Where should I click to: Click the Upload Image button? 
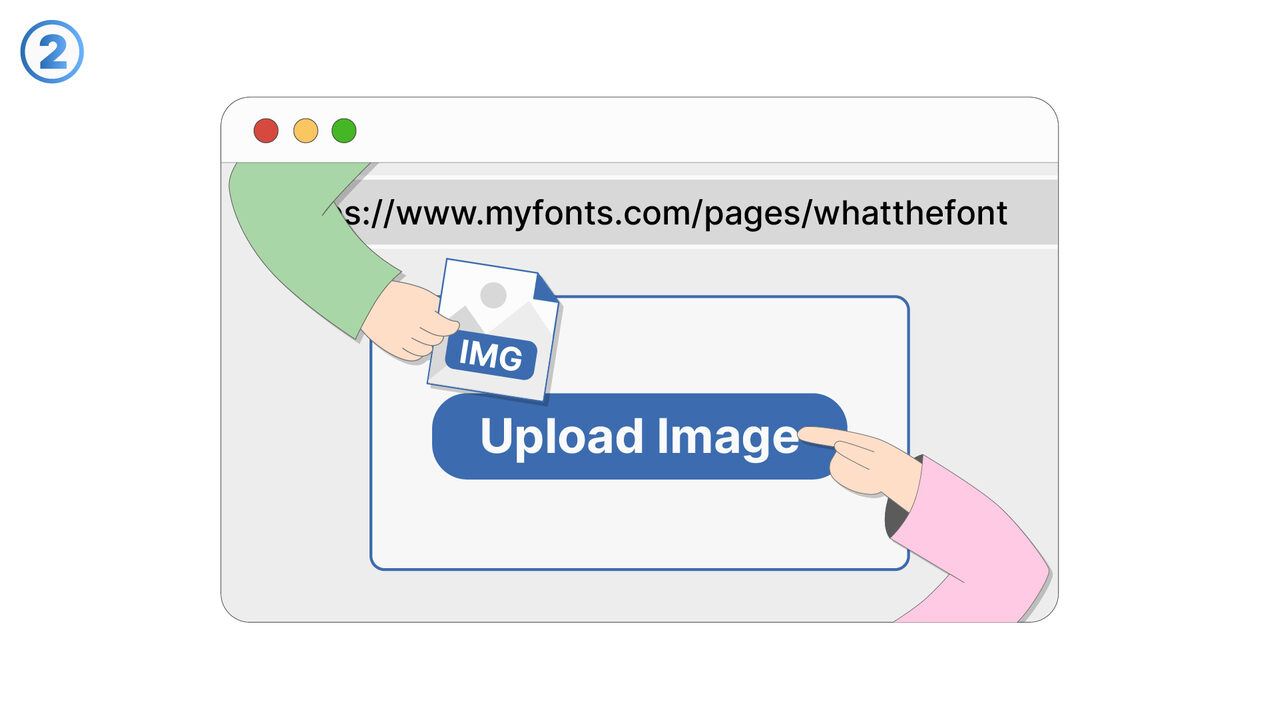(639, 436)
